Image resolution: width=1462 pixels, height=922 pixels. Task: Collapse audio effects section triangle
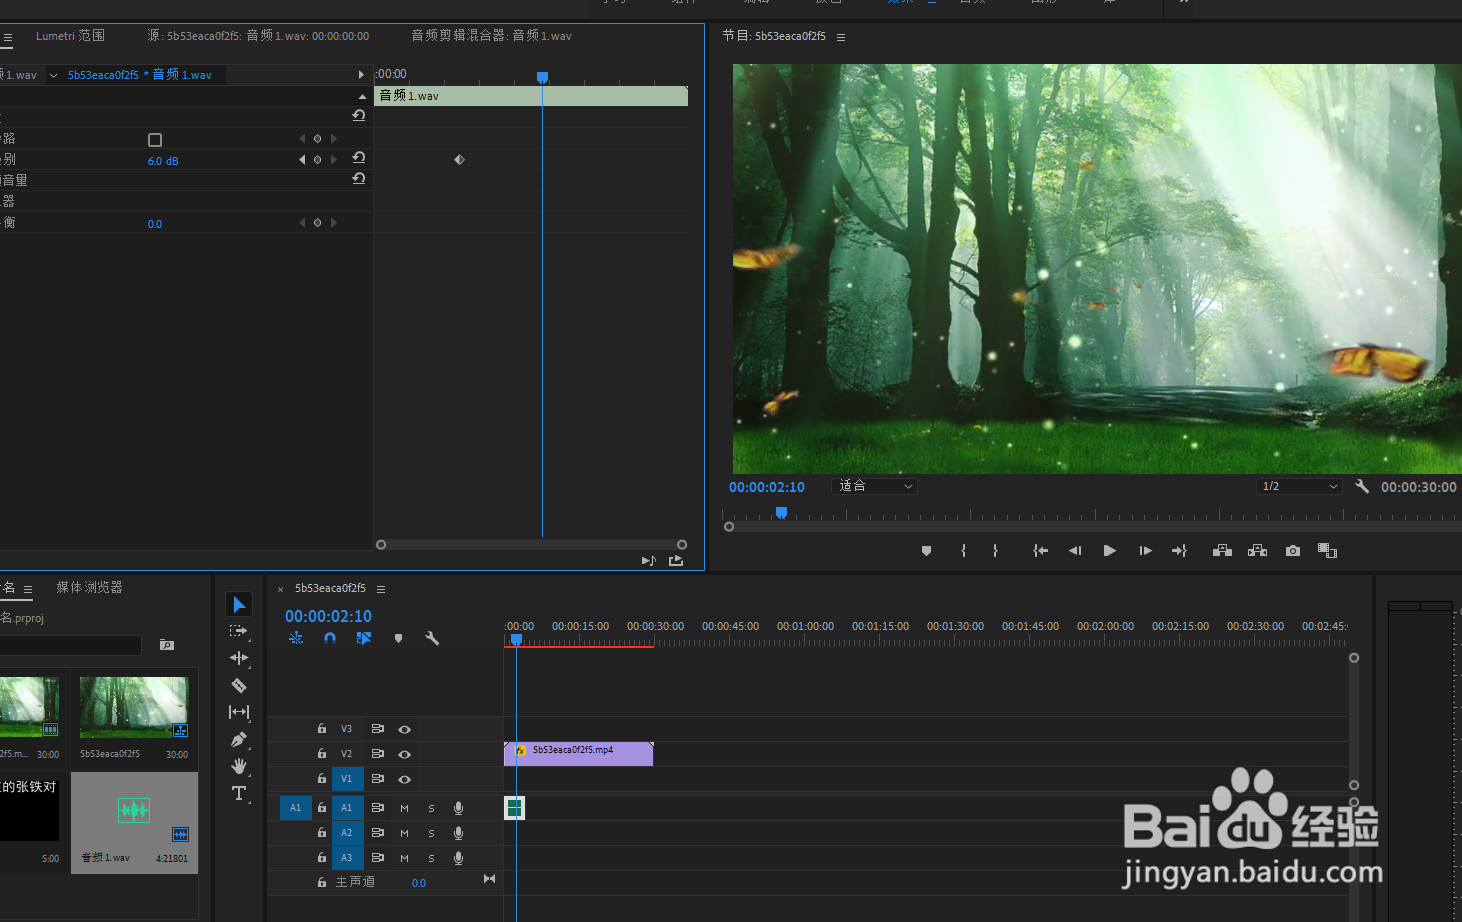pyautogui.click(x=362, y=96)
